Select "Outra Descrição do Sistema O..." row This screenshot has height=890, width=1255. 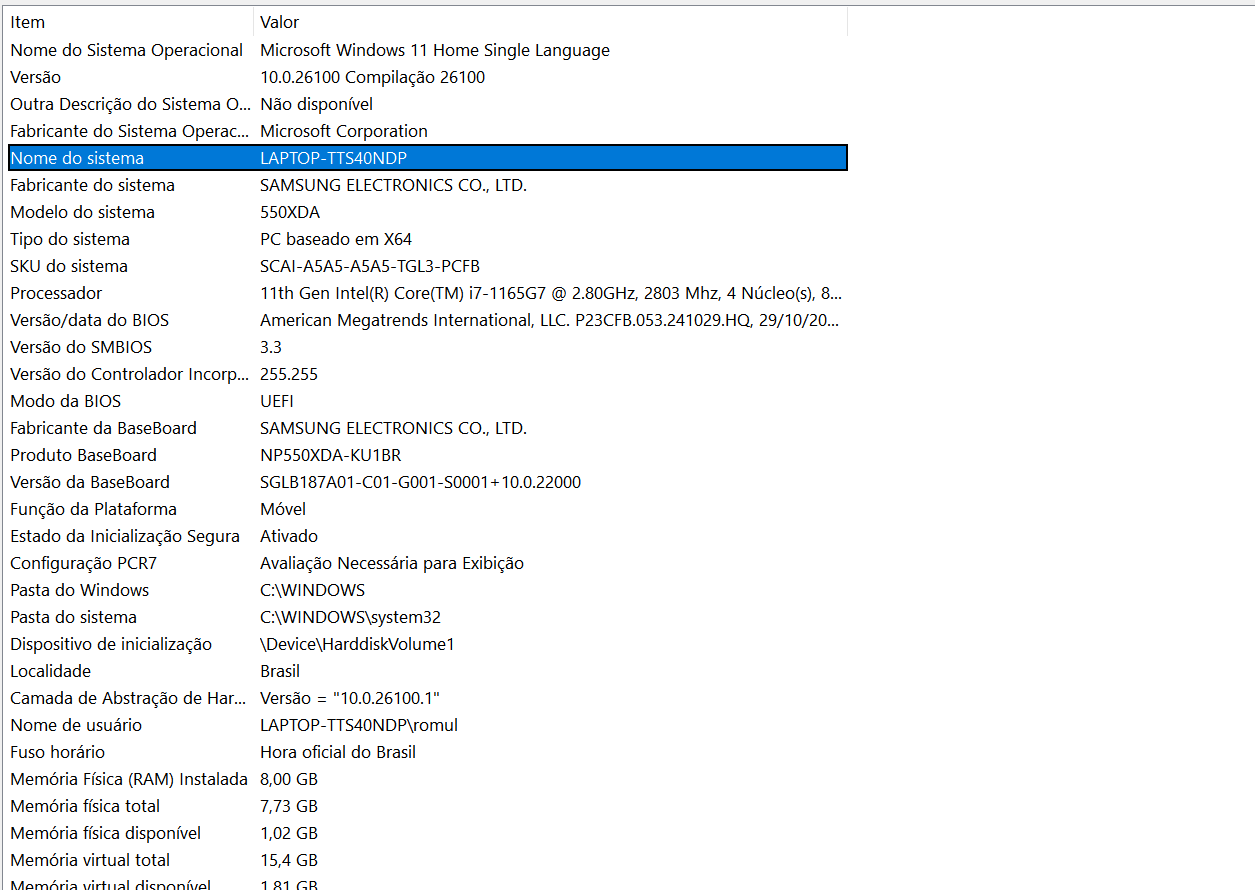click(428, 104)
